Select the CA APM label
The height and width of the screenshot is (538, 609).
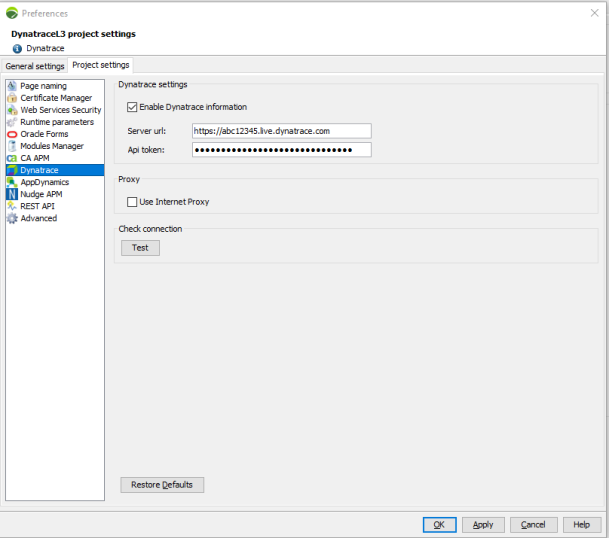point(35,158)
